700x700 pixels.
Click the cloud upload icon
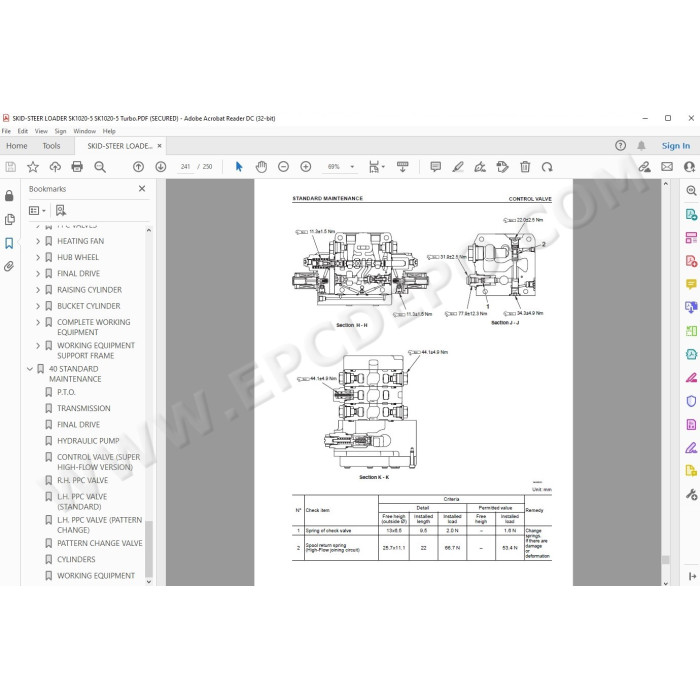[x=55, y=167]
